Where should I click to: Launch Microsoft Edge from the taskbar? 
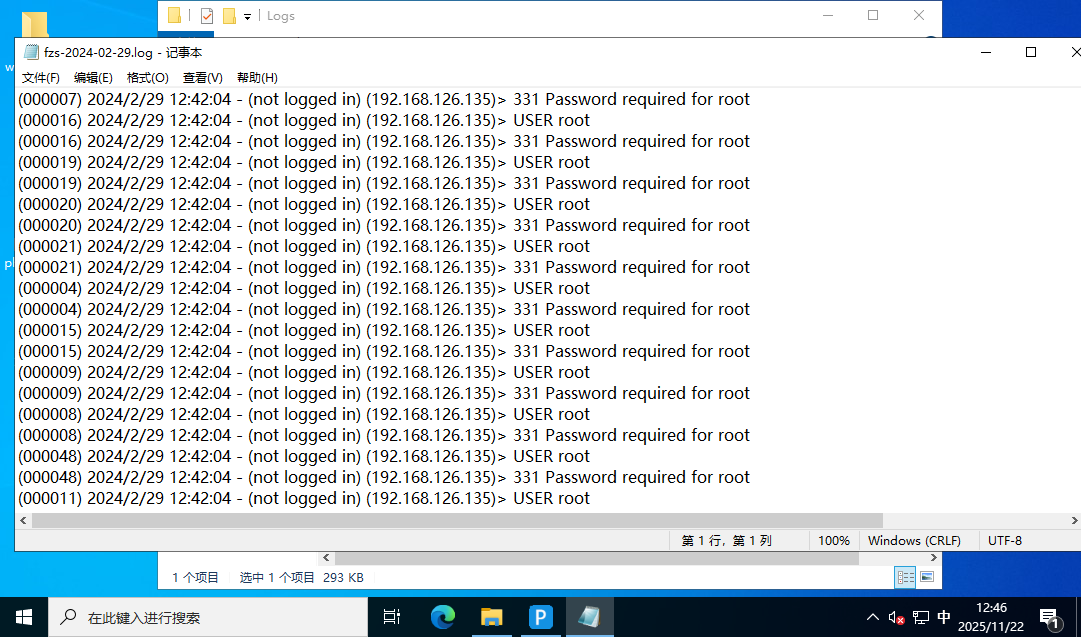[443, 617]
